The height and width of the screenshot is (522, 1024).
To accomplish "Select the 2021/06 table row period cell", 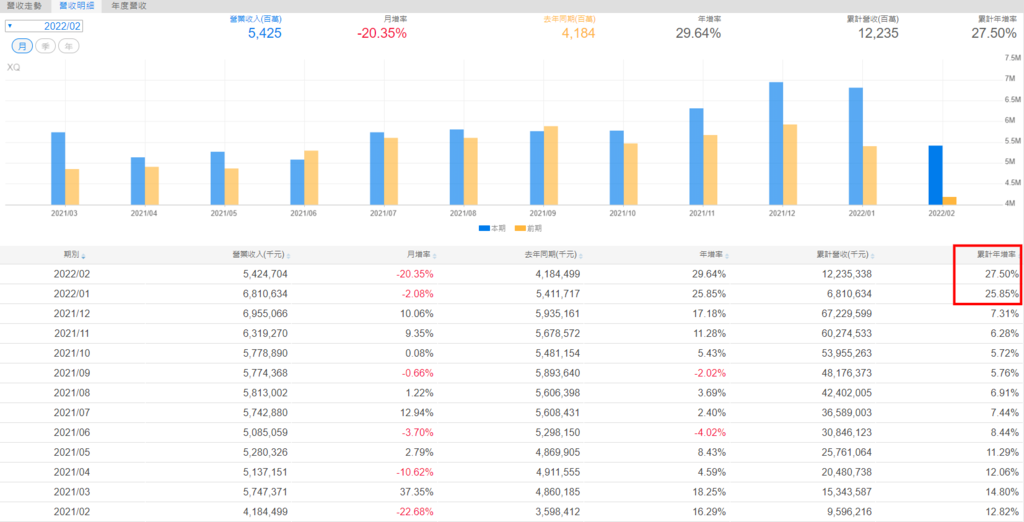I will click(x=71, y=433).
